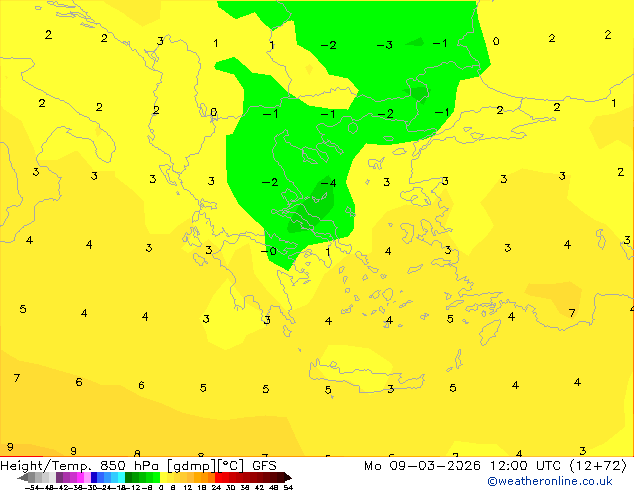The image size is (634, 490).
Task: Click the -0 temperature label
Action: (x=268, y=251)
